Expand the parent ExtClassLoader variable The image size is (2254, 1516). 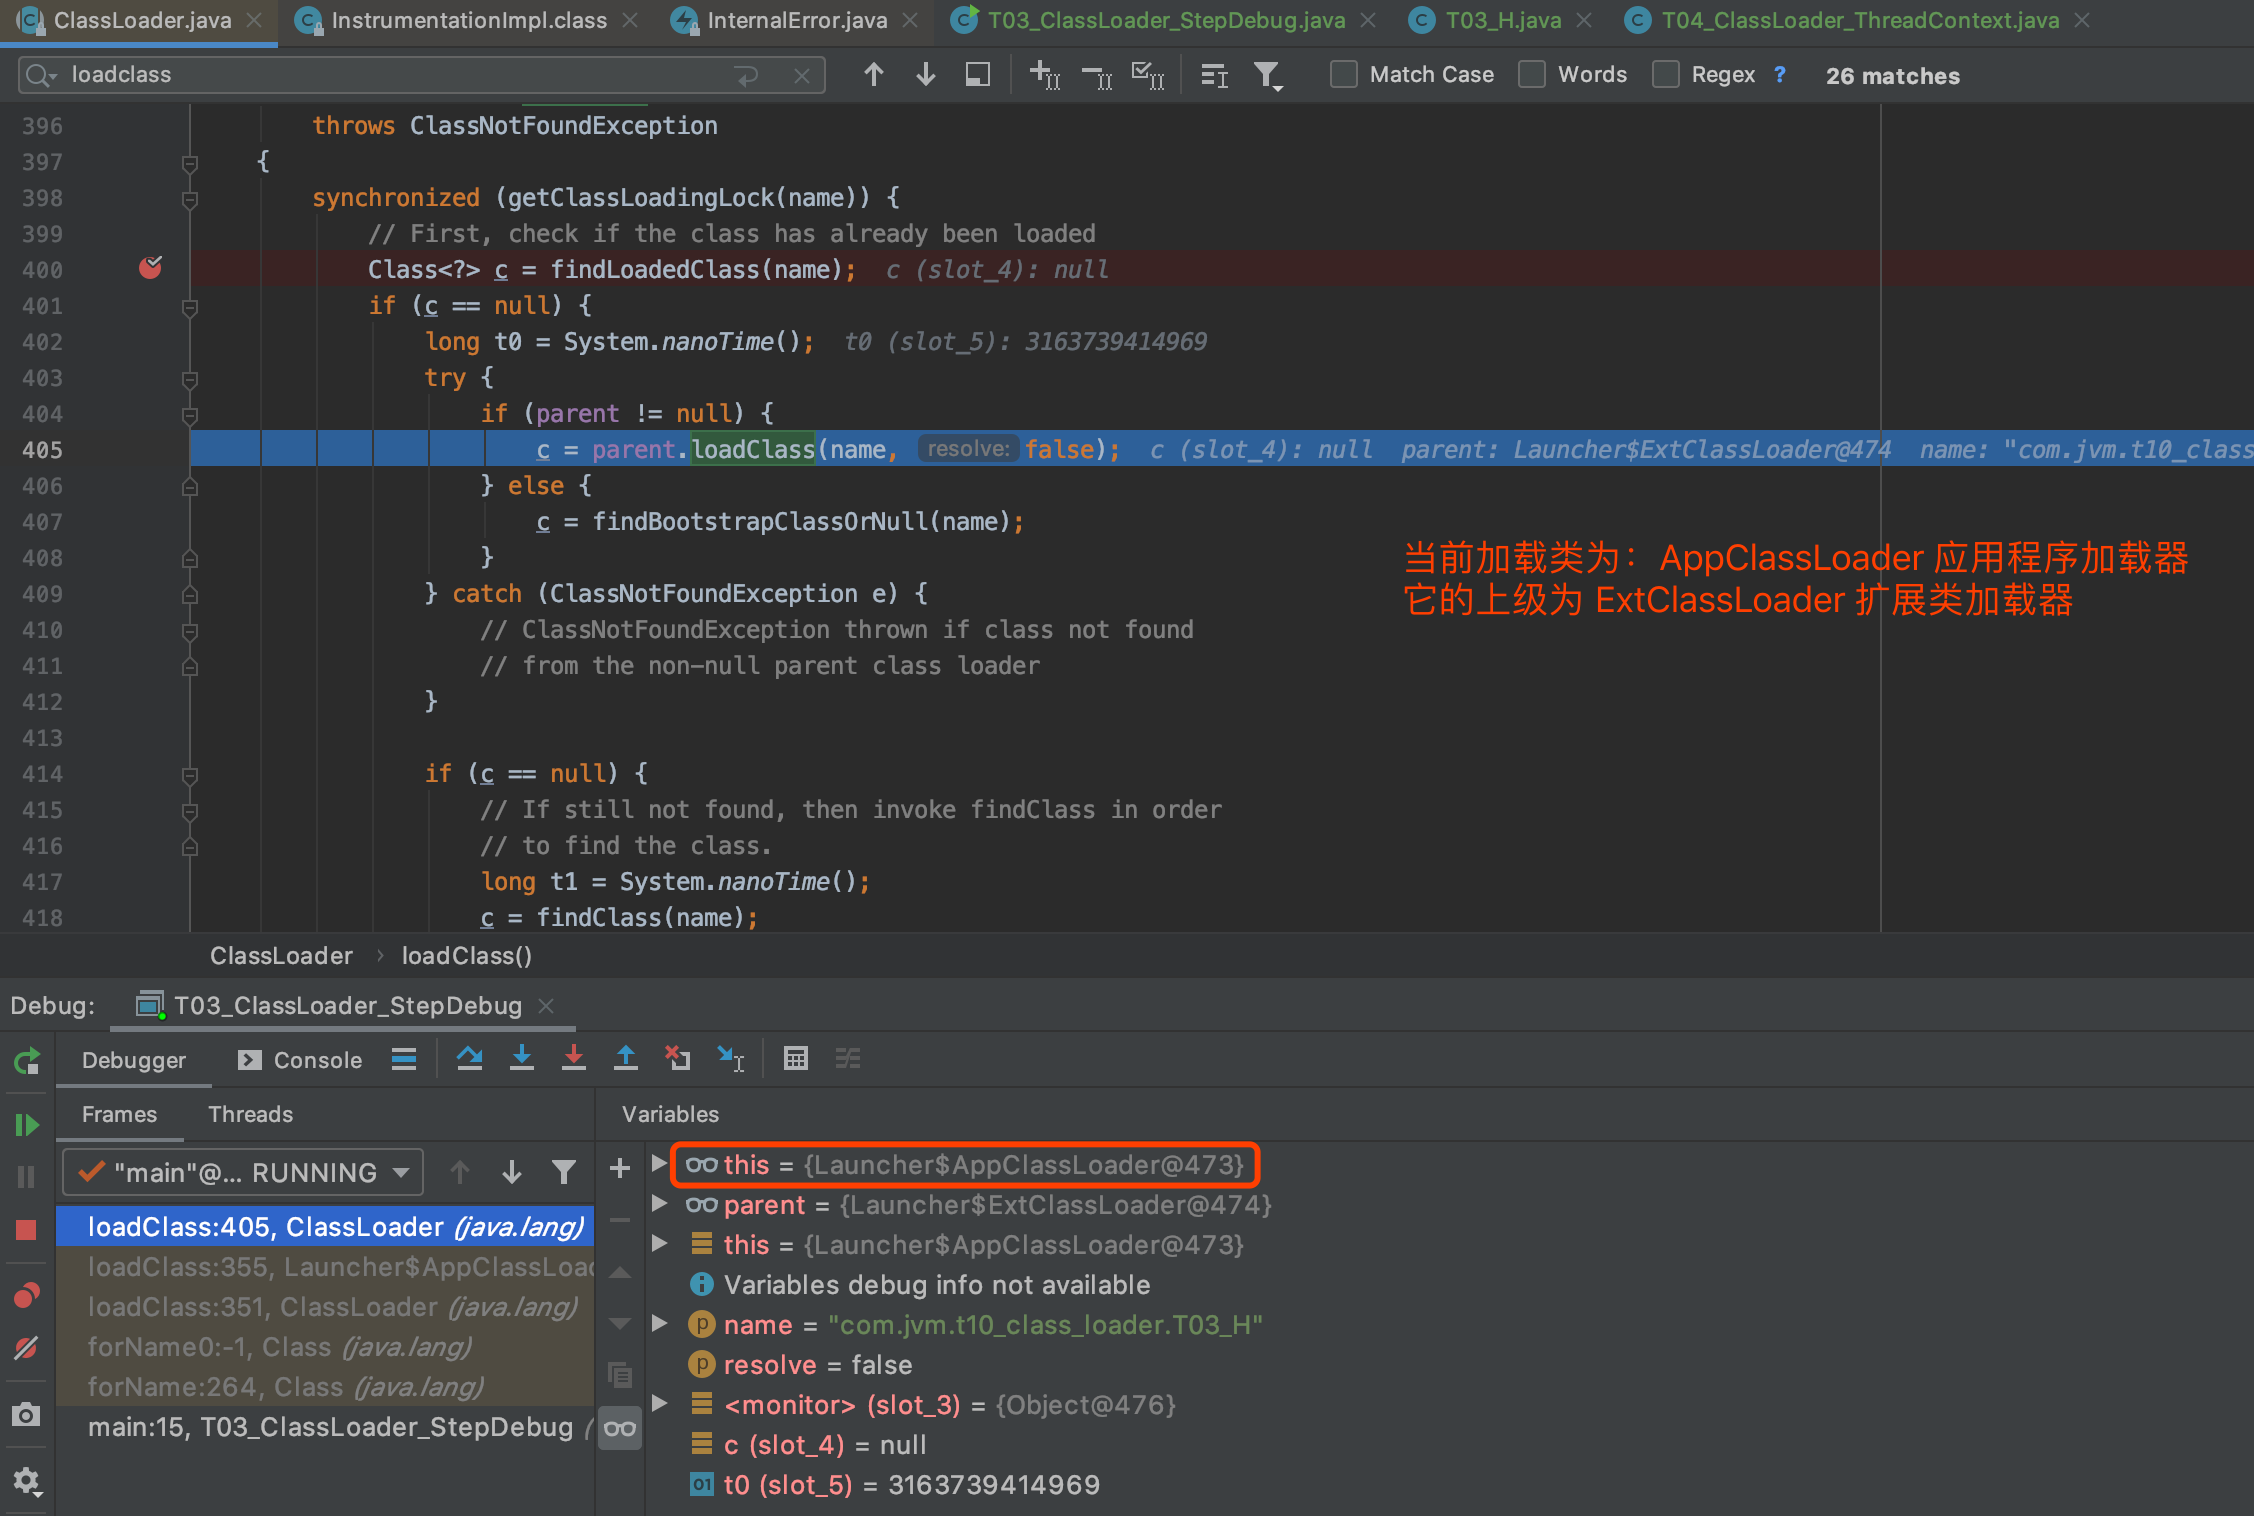pos(659,1205)
